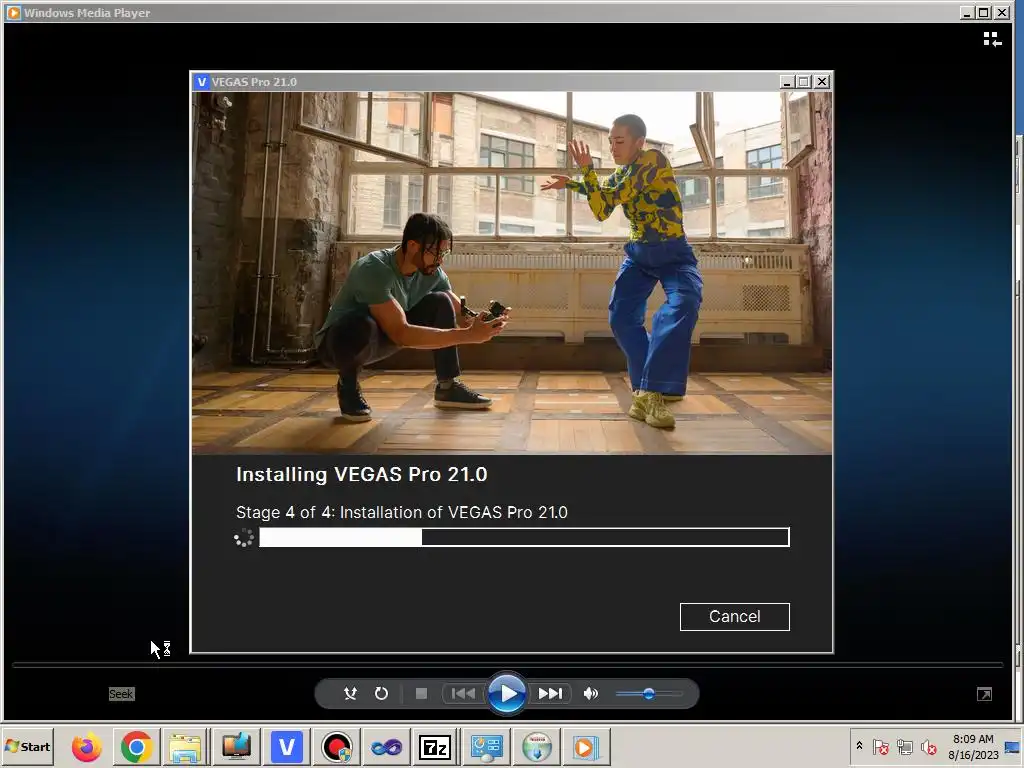Screen dimensions: 1024x768
Task: Click the Switch to Library icon
Action: 993,39
